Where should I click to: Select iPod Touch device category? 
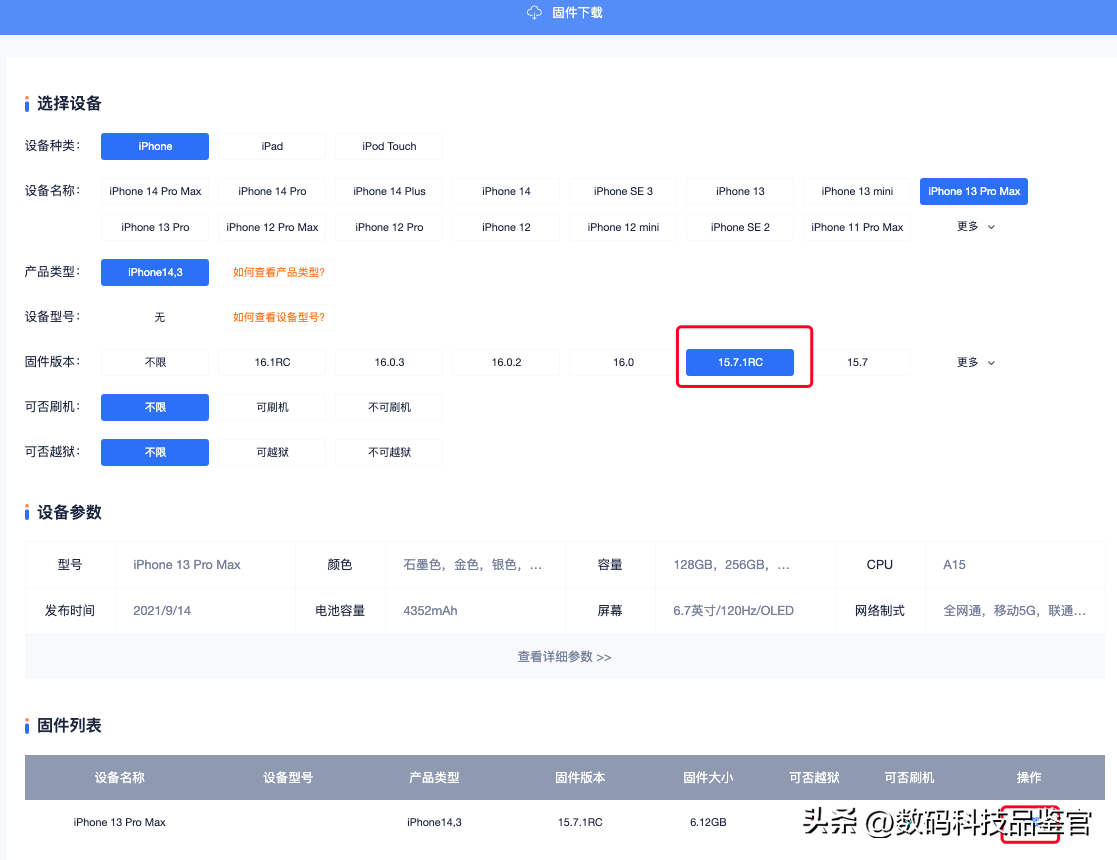click(x=389, y=146)
